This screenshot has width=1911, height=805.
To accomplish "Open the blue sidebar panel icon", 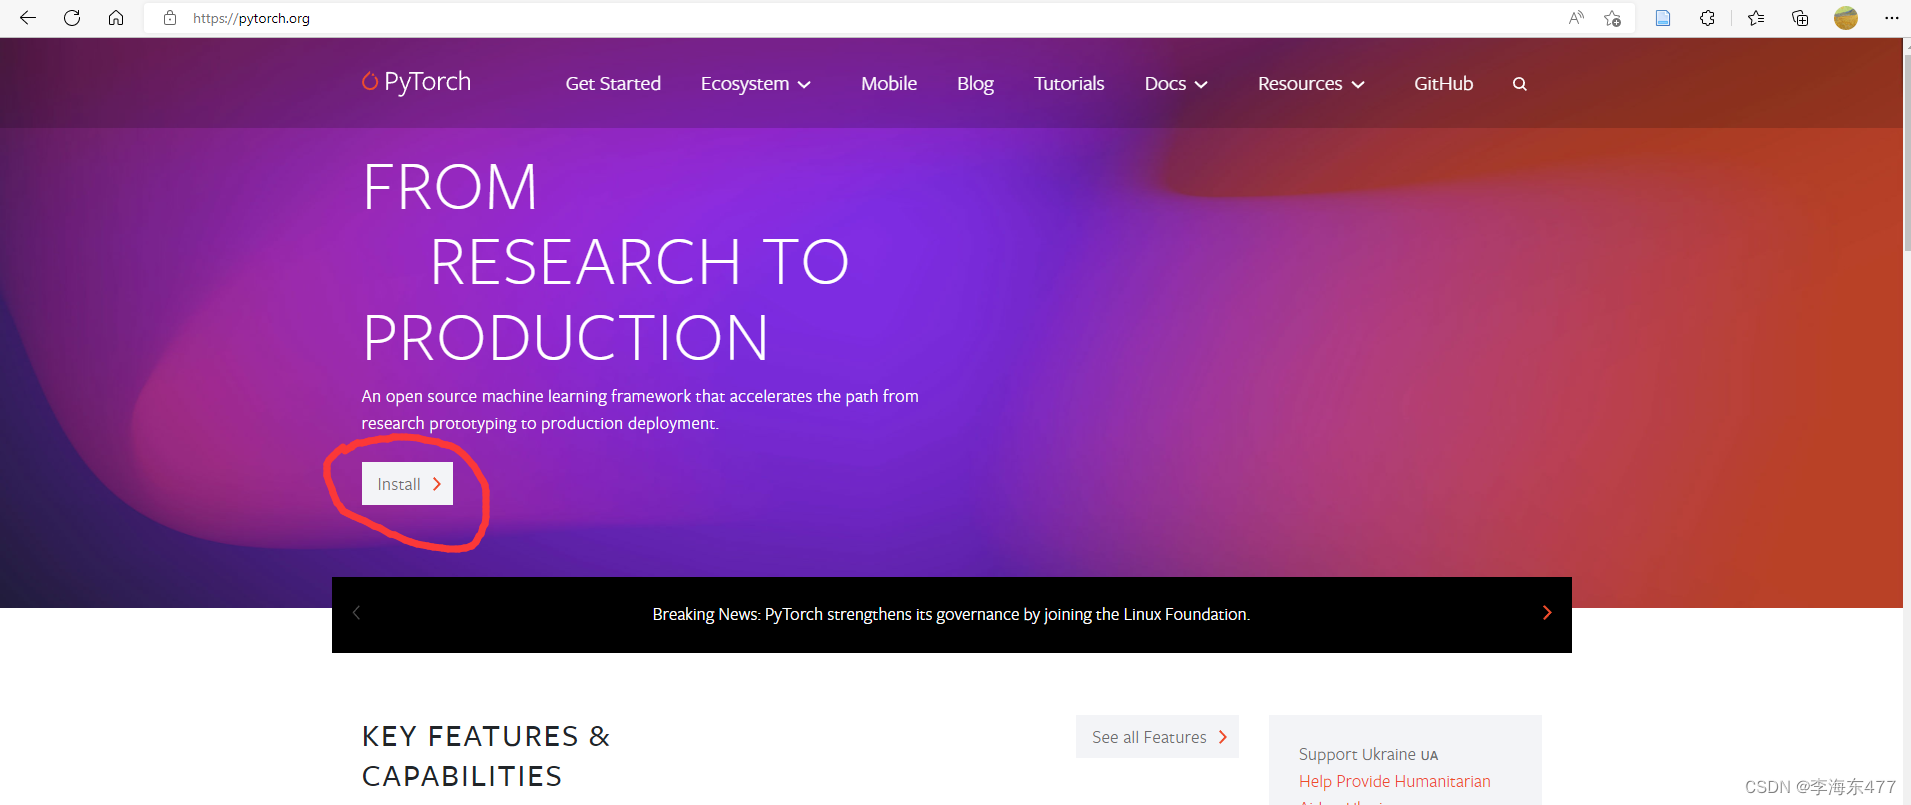I will (x=1663, y=18).
